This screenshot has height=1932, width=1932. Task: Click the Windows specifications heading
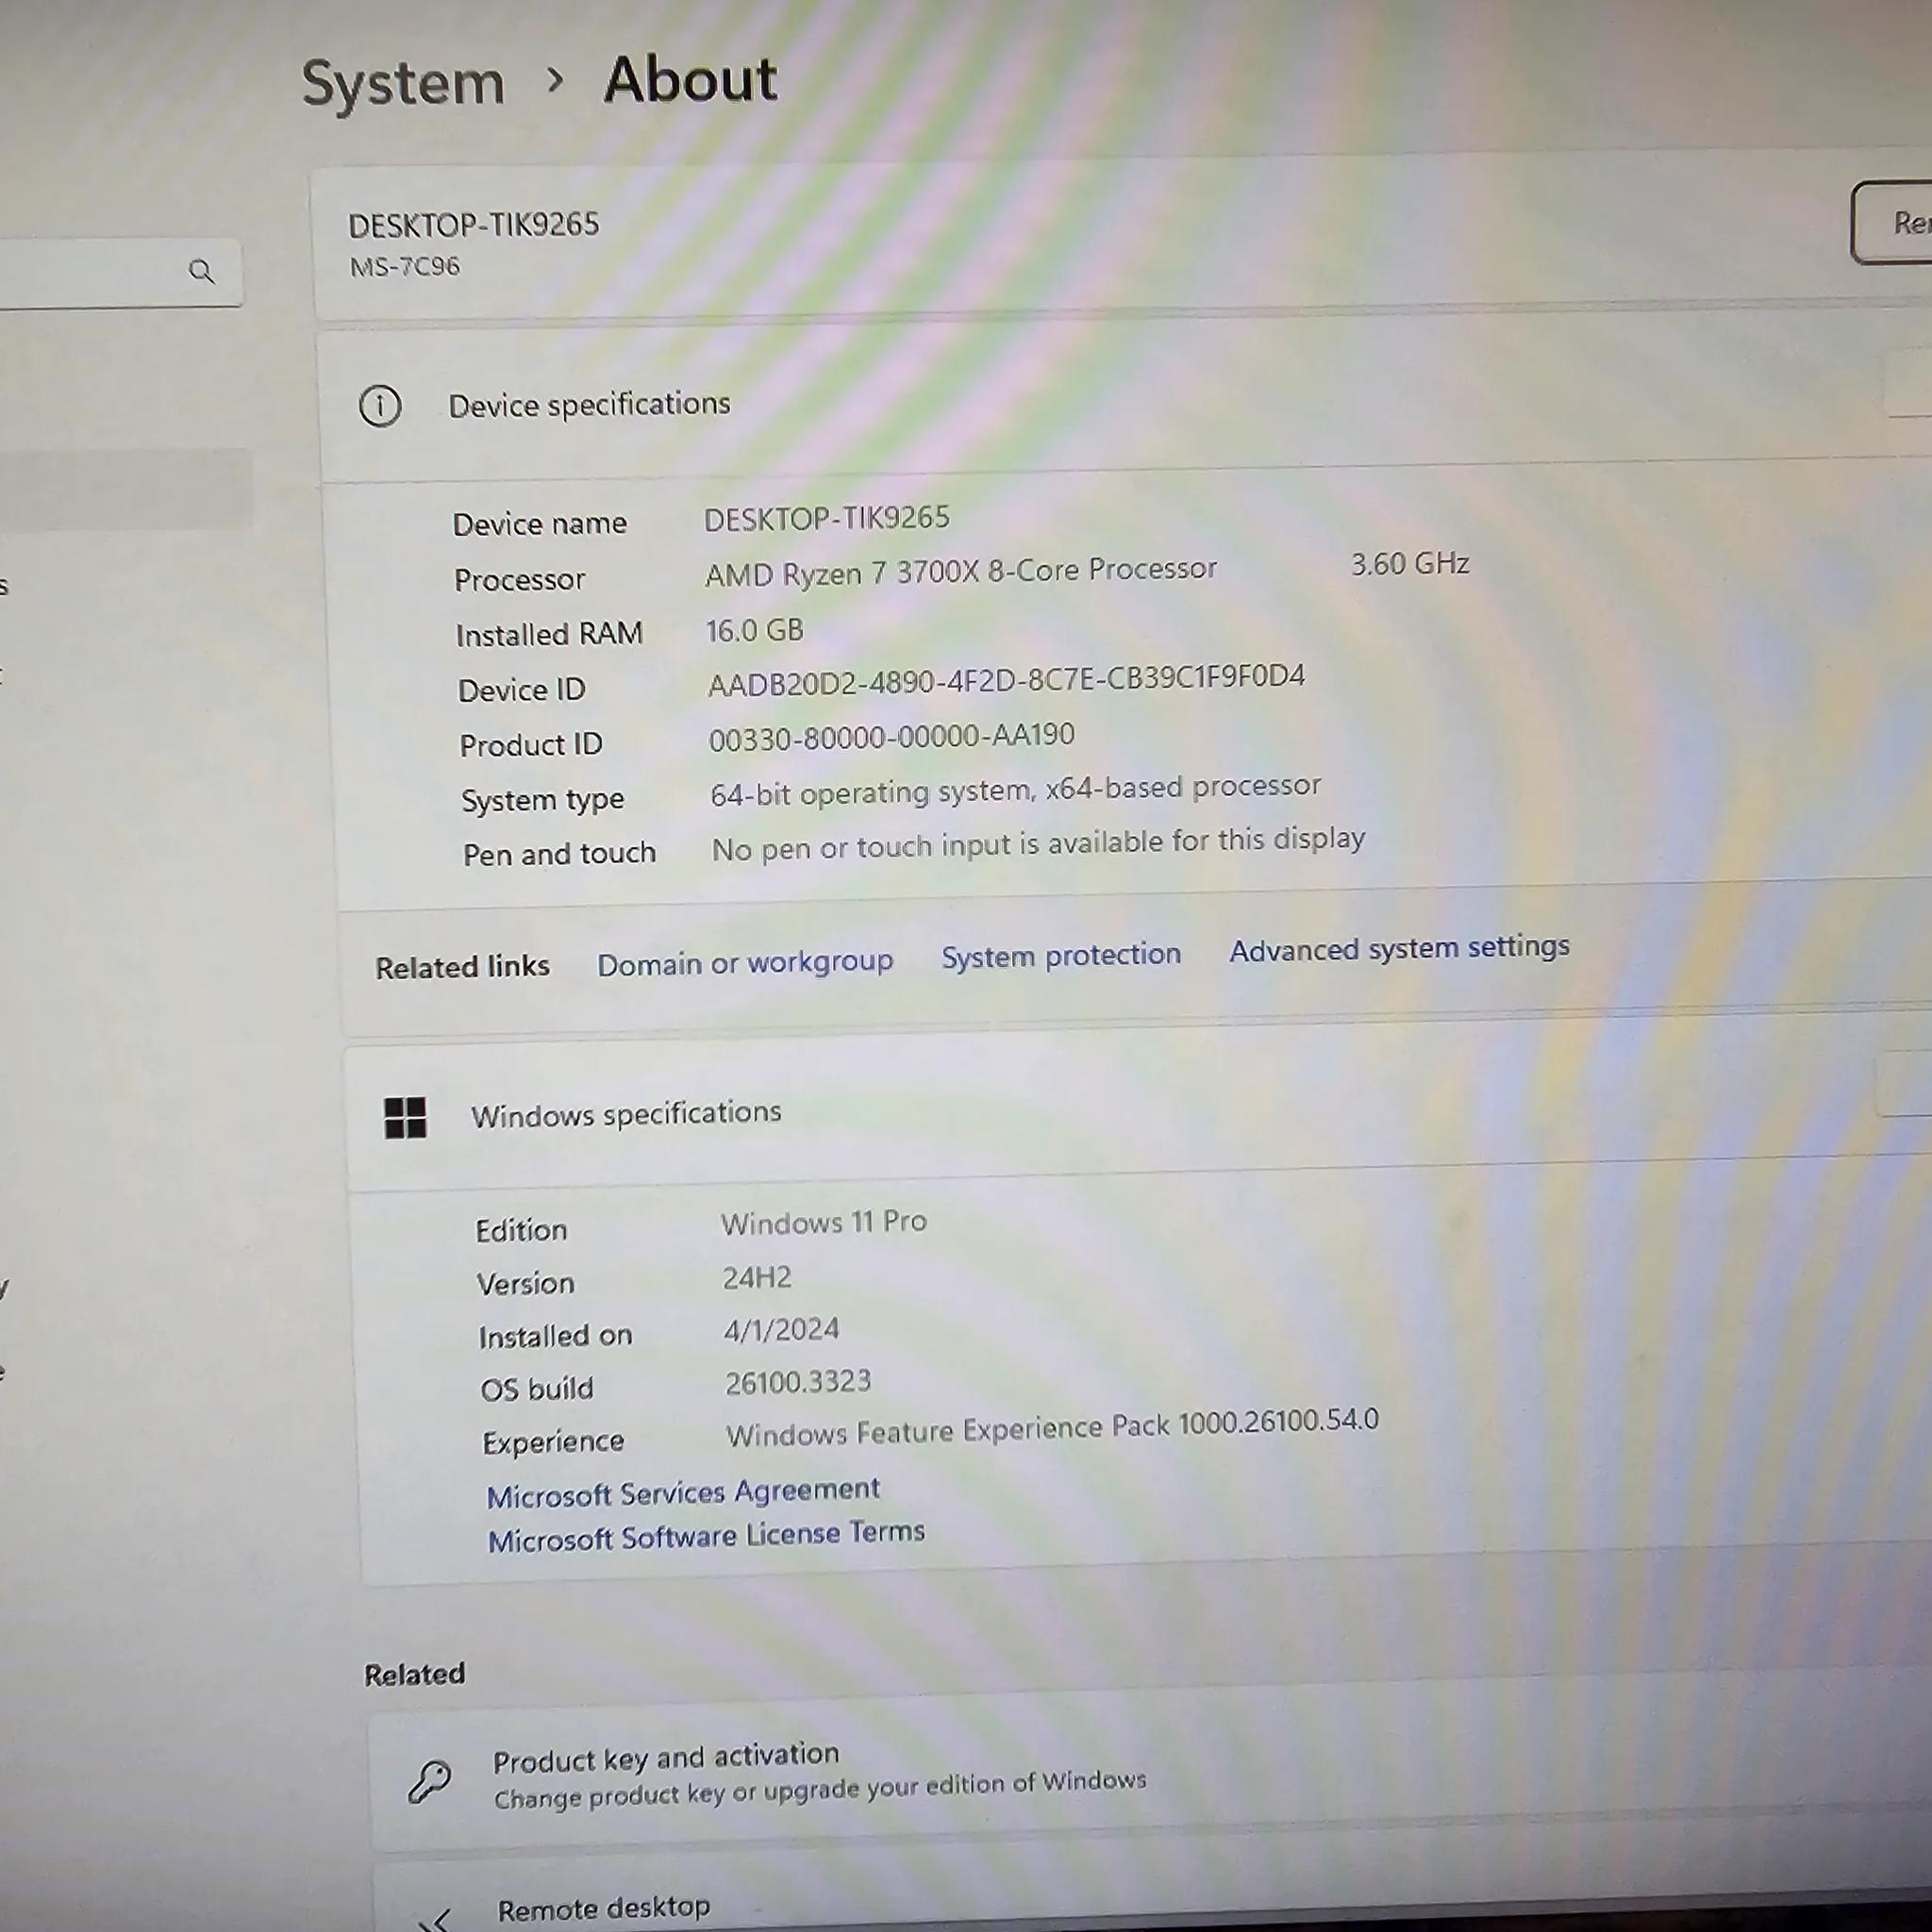pos(626,1113)
